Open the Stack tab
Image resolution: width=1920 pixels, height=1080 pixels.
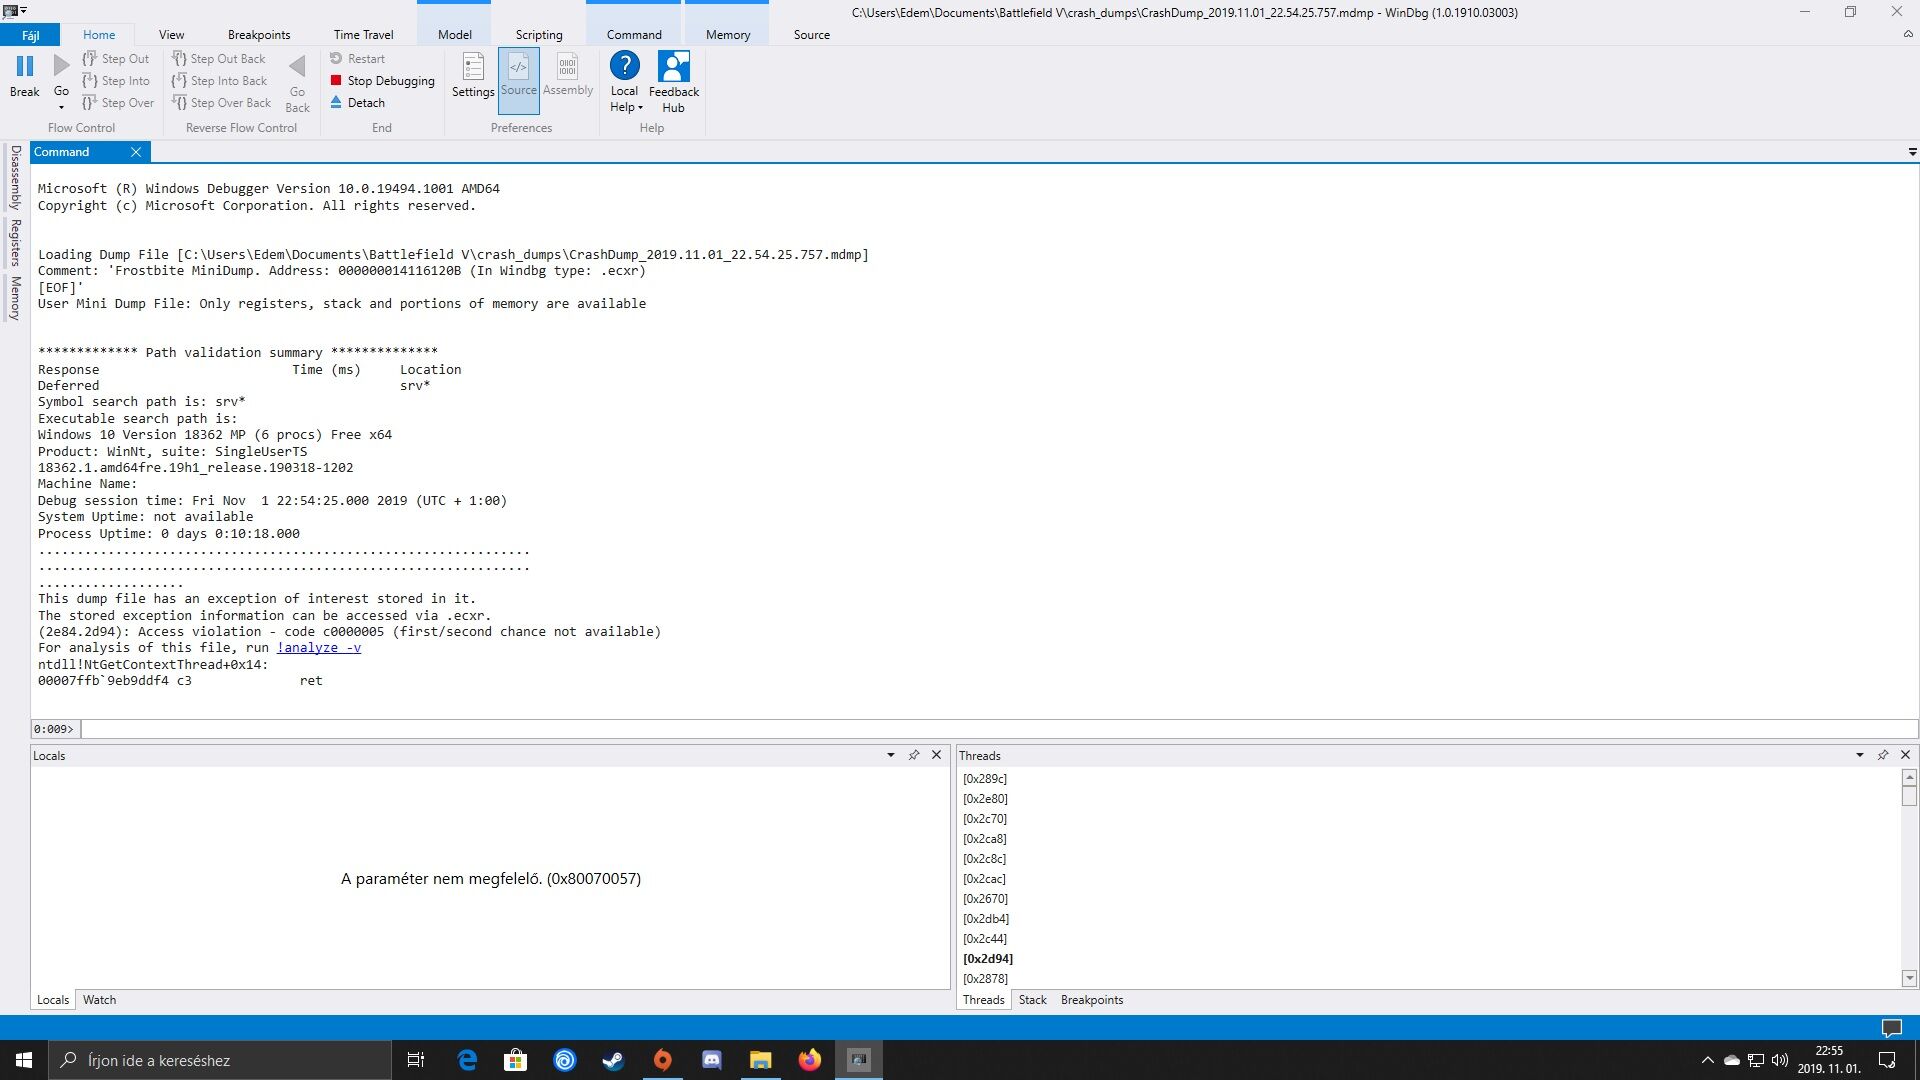click(x=1032, y=1000)
